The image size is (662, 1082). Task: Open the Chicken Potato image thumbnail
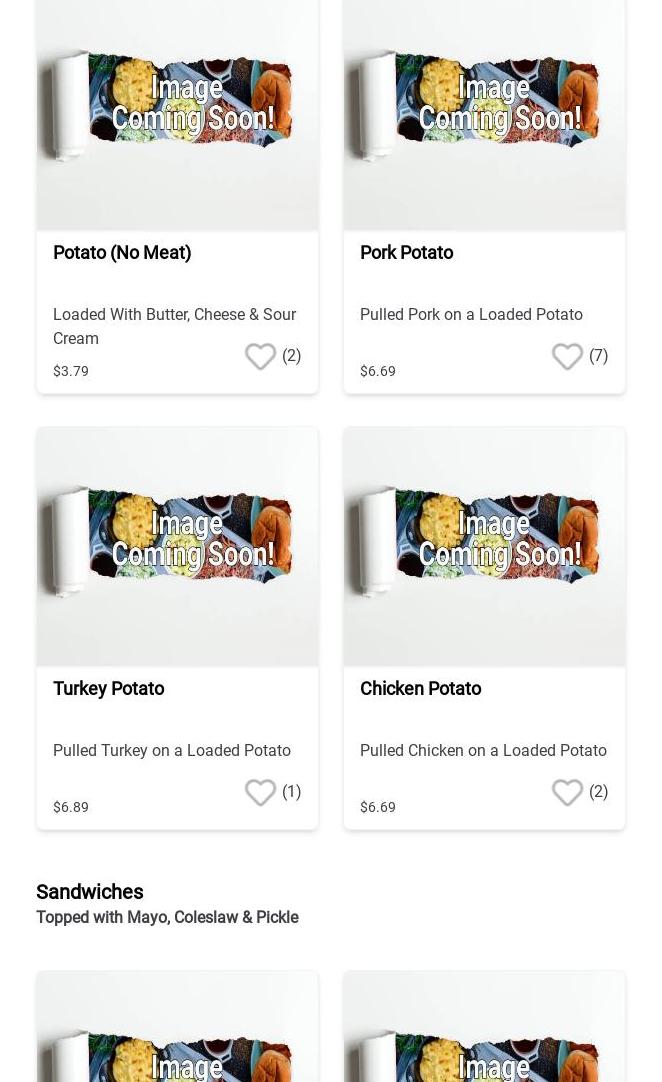tap(485, 547)
